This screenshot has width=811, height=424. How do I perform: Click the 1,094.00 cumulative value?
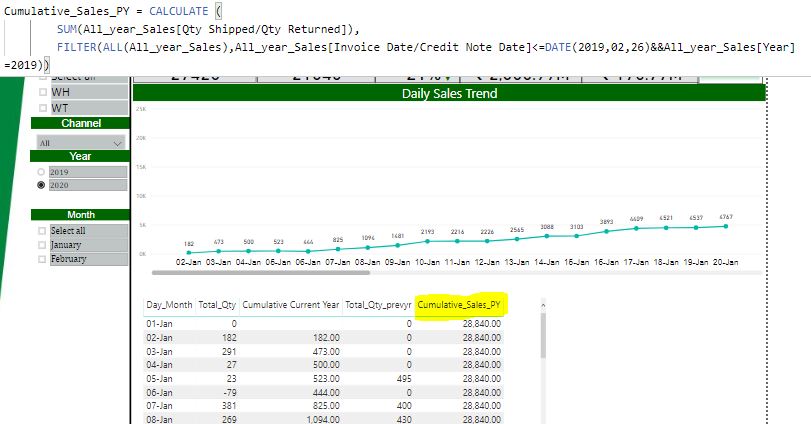click(323, 419)
